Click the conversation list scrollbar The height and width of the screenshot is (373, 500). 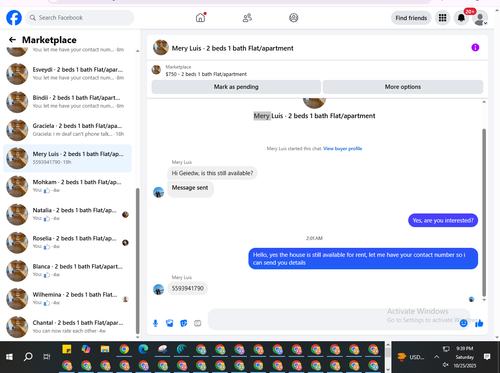[138, 261]
